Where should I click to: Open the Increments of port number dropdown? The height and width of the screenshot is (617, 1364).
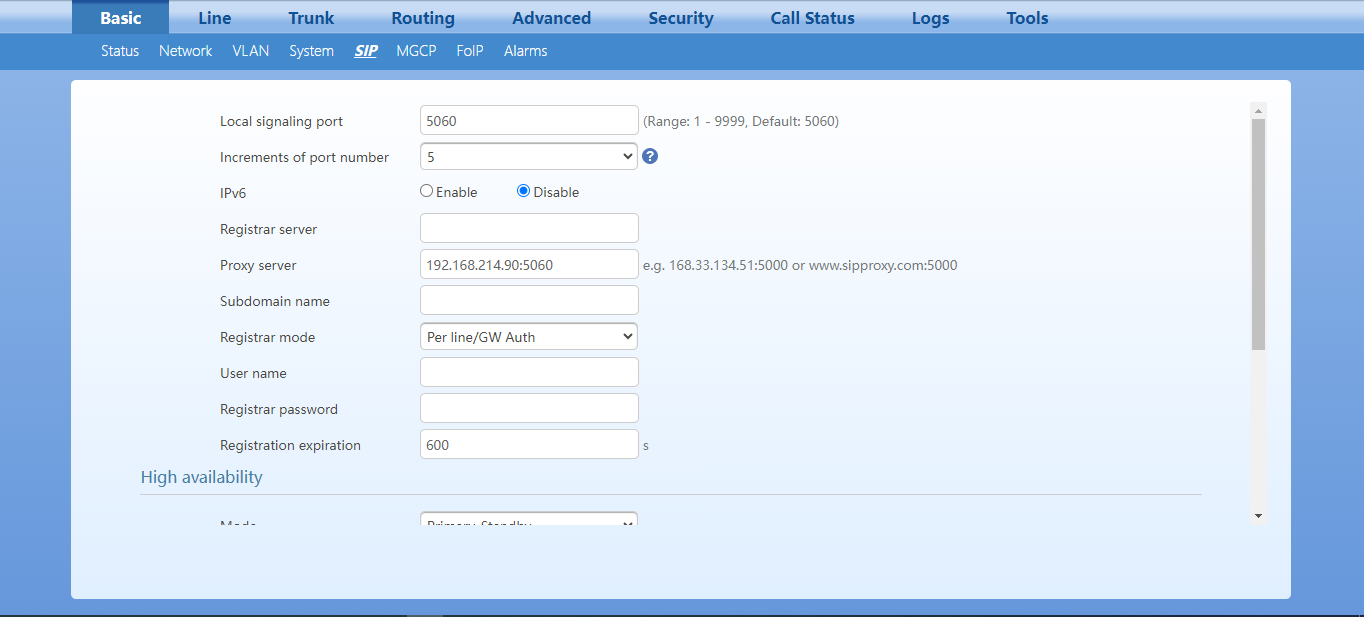point(528,156)
